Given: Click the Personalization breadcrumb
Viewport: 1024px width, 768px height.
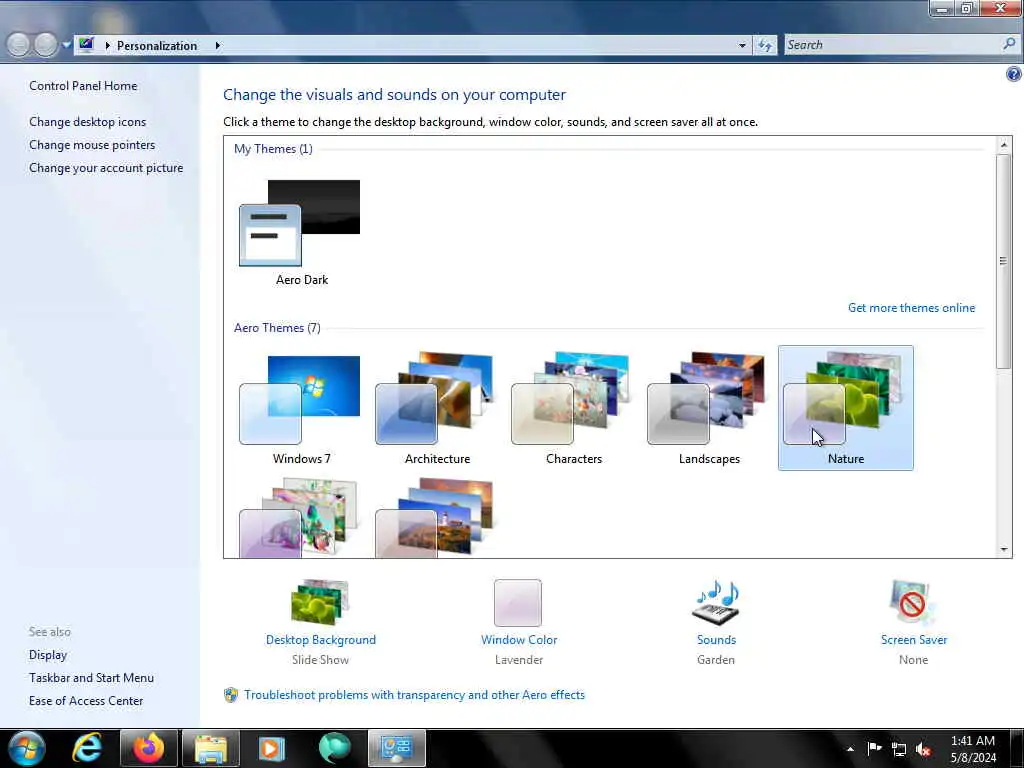Looking at the screenshot, I should (157, 46).
